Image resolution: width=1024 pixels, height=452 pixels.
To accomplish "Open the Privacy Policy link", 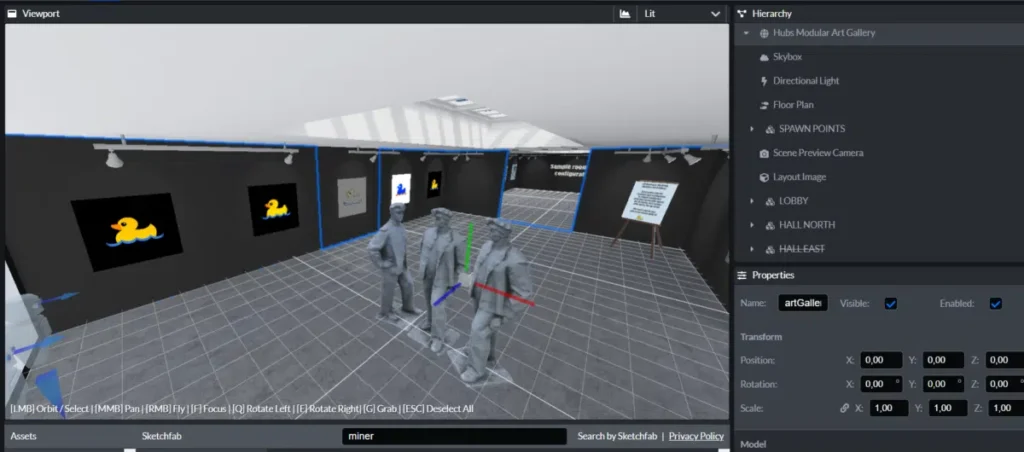I will coord(696,436).
